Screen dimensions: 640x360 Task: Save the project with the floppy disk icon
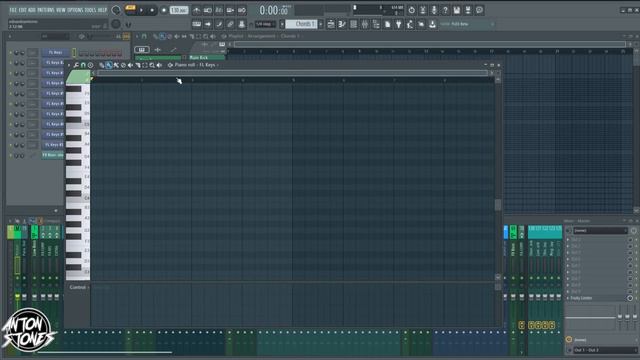(457, 10)
